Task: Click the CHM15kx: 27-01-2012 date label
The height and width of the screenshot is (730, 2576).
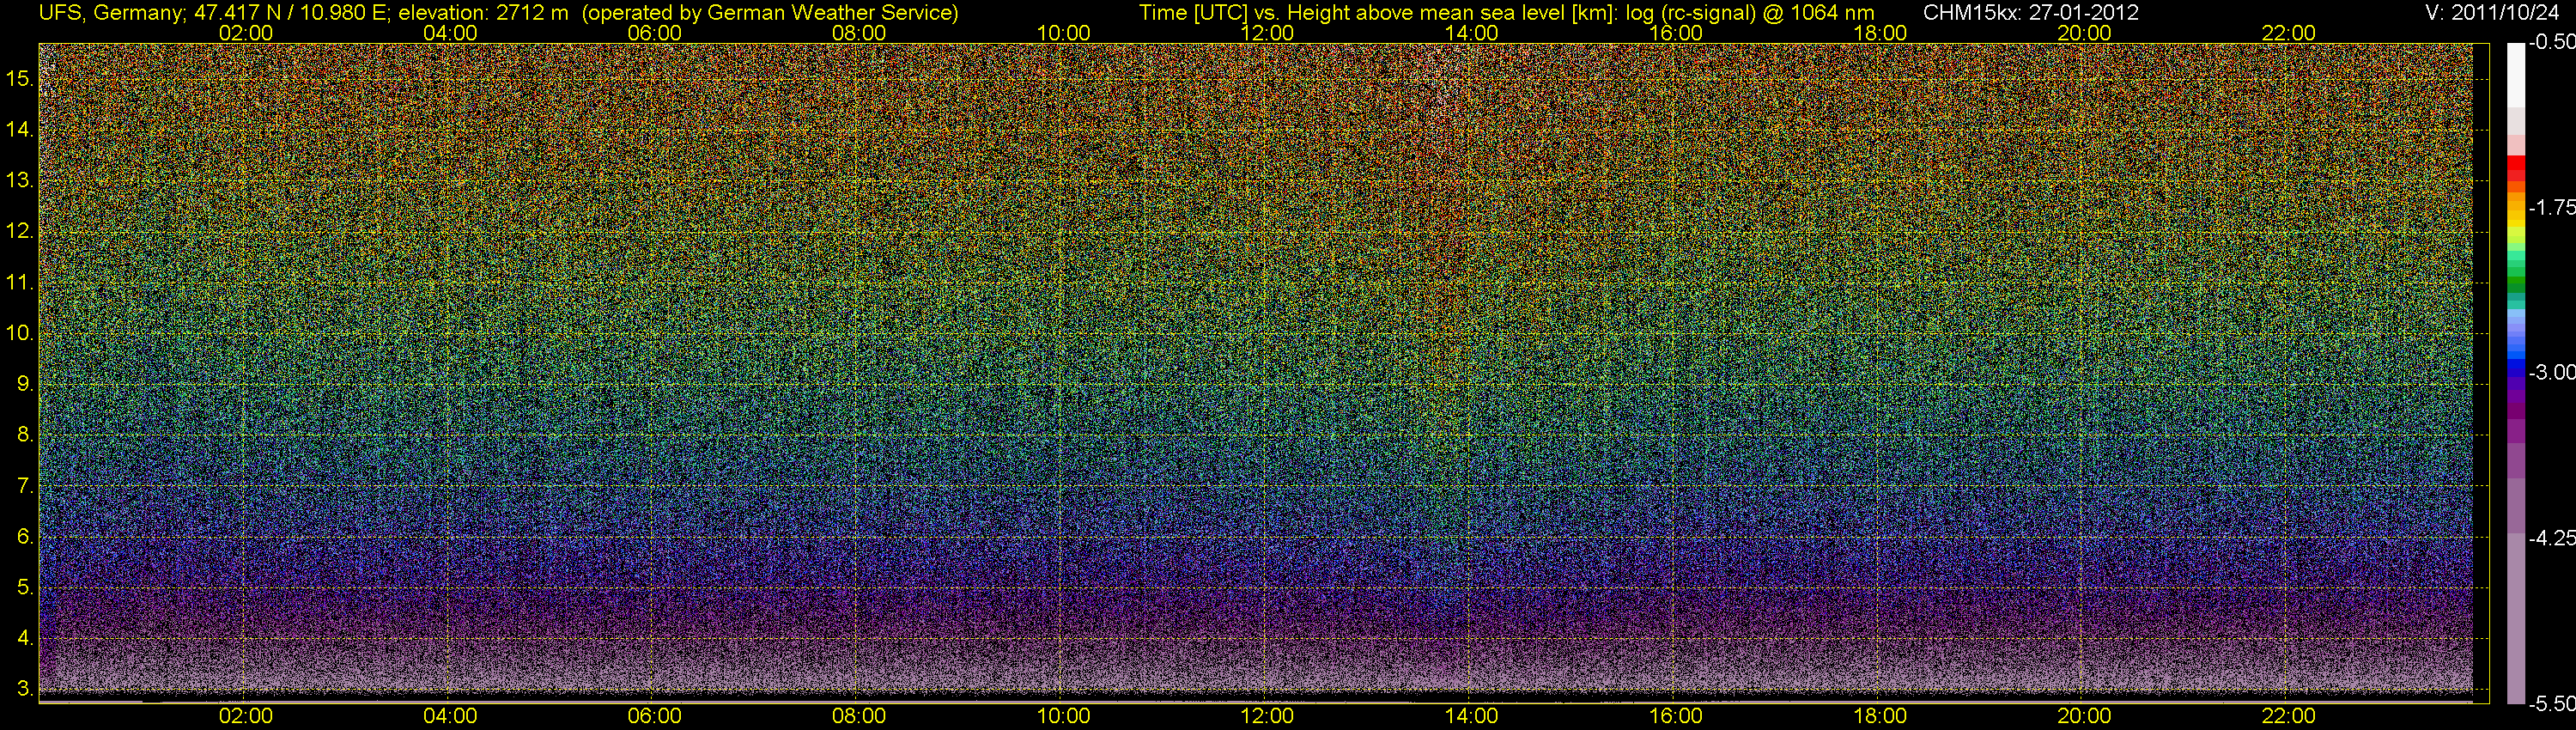Action: pyautogui.click(x=2031, y=13)
